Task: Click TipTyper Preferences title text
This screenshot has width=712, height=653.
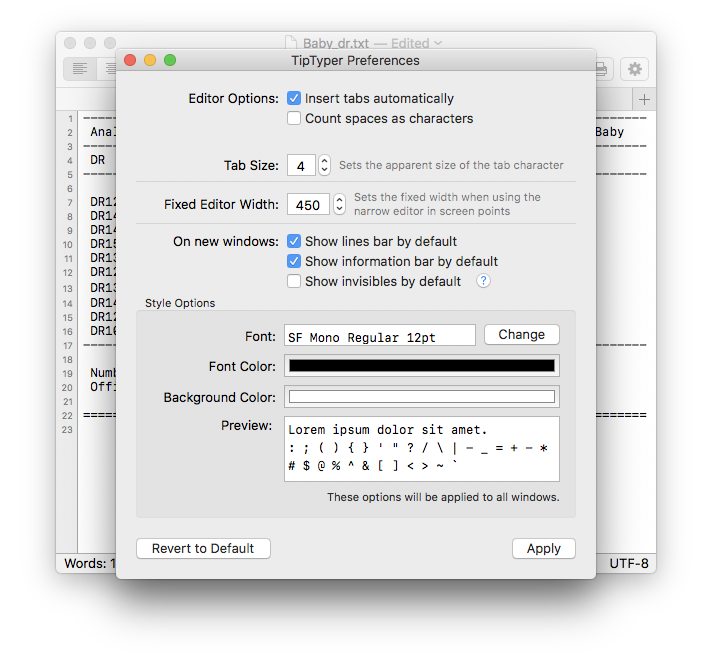Action: [x=356, y=60]
